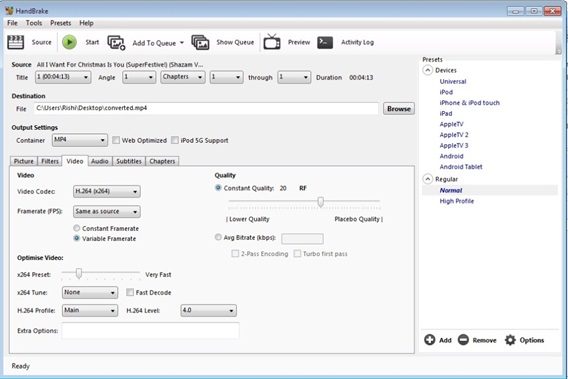
Task: Switch to the Picture tab
Action: [x=24, y=161]
